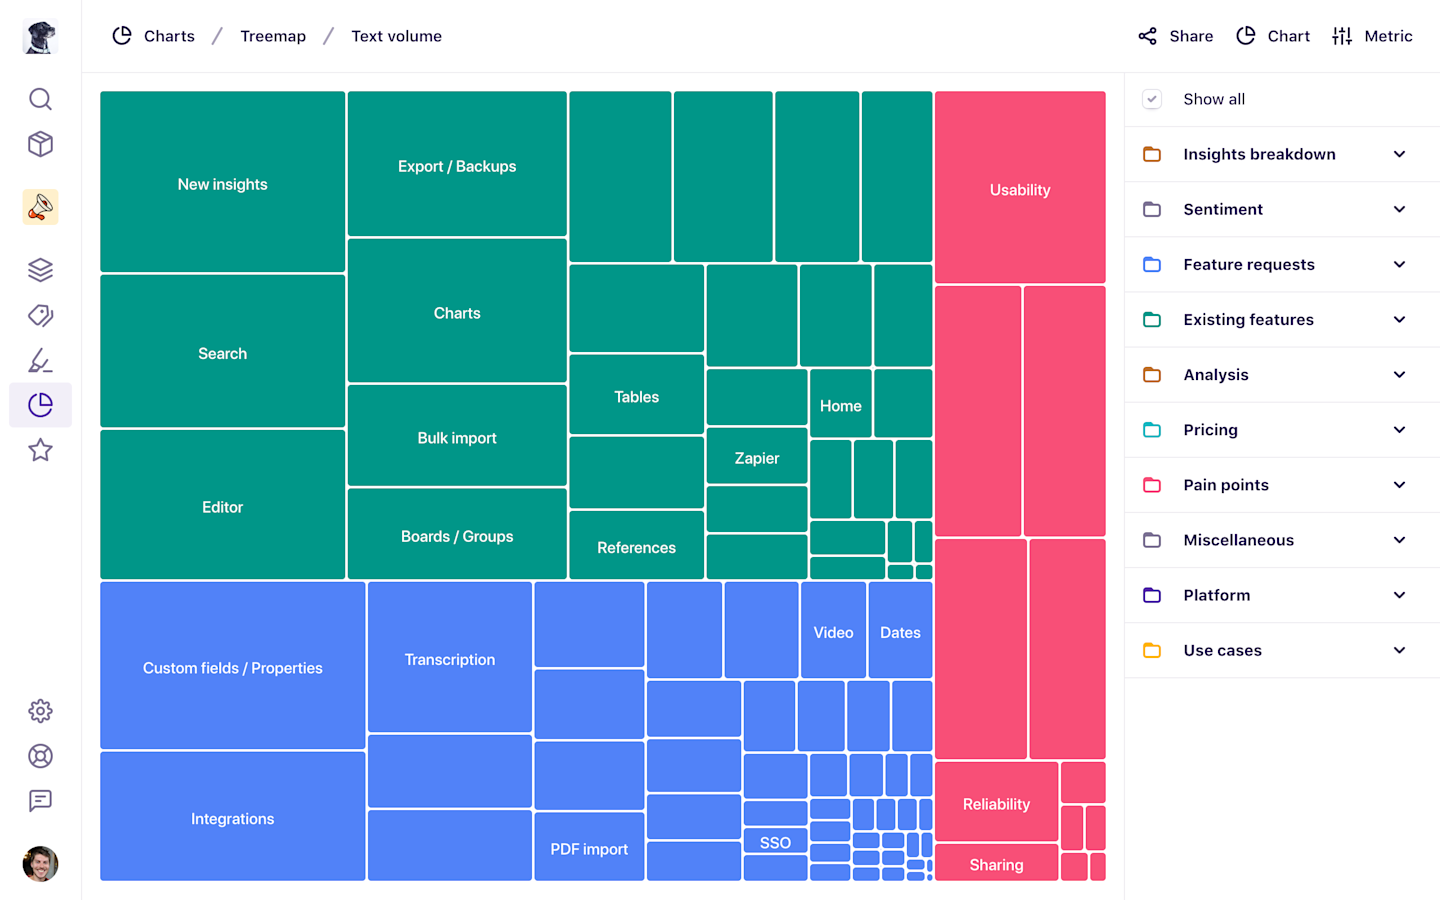Click the Video tile
This screenshot has width=1440, height=900.
pyautogui.click(x=833, y=630)
